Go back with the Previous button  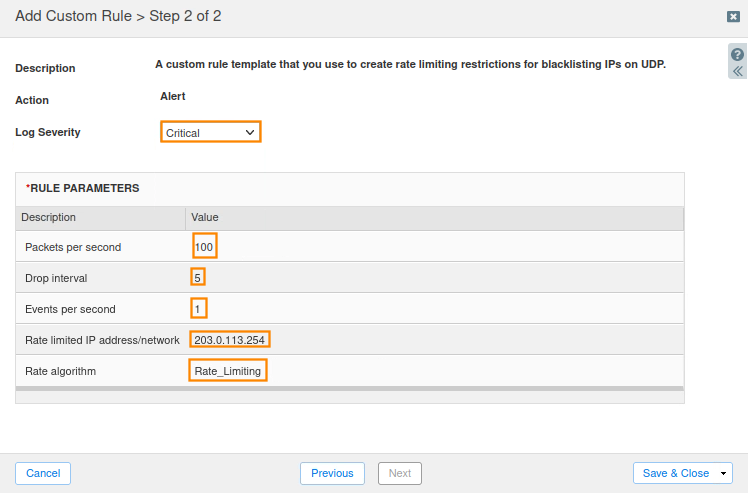tap(332, 473)
